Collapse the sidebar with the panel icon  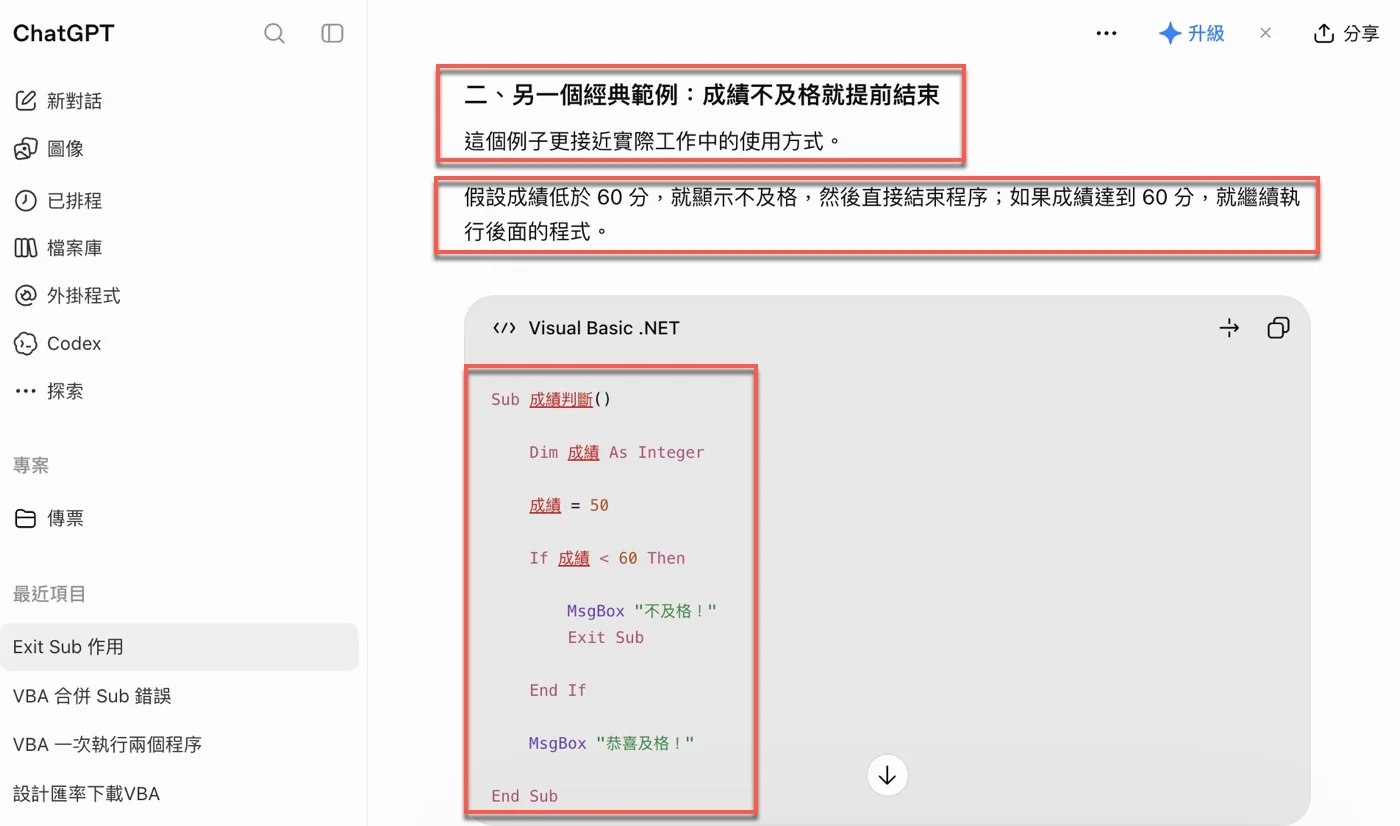pyautogui.click(x=332, y=34)
